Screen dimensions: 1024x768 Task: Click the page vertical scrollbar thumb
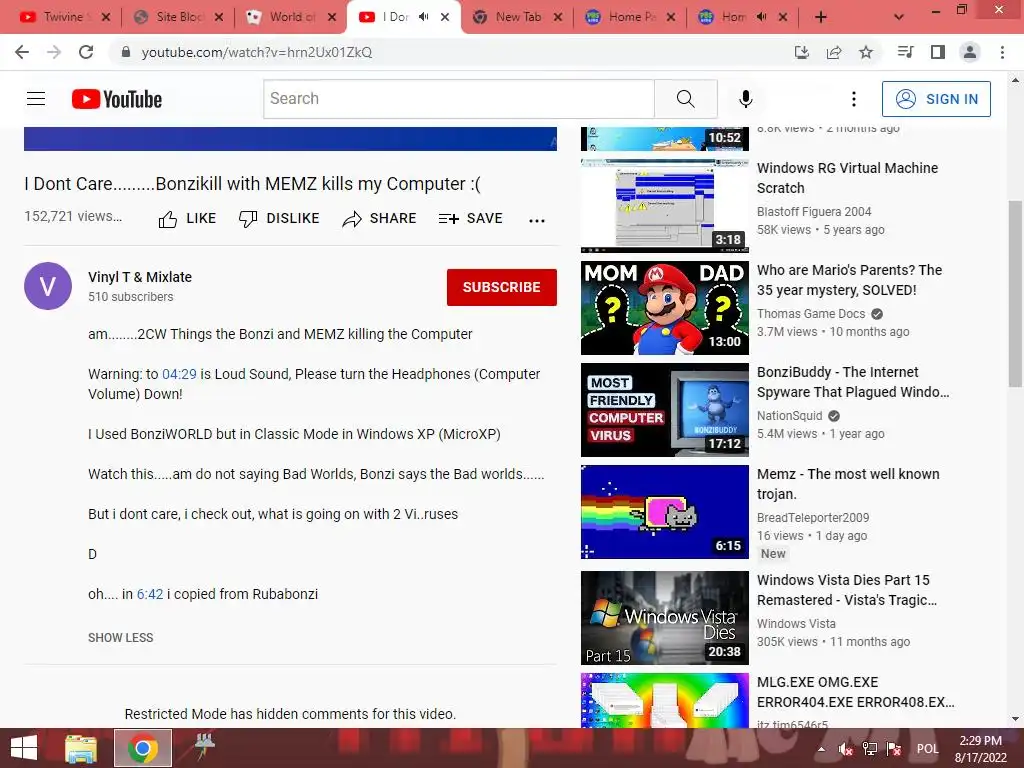point(1015,294)
